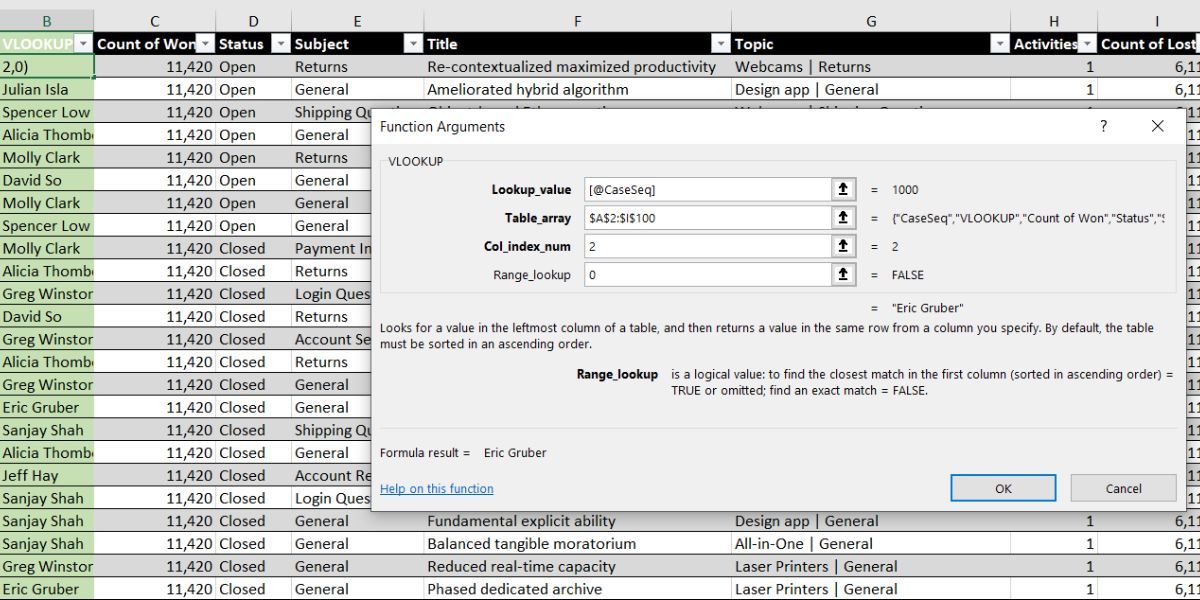This screenshot has width=1200, height=600.
Task: Select the Account Re subject cell
Action: coord(331,476)
